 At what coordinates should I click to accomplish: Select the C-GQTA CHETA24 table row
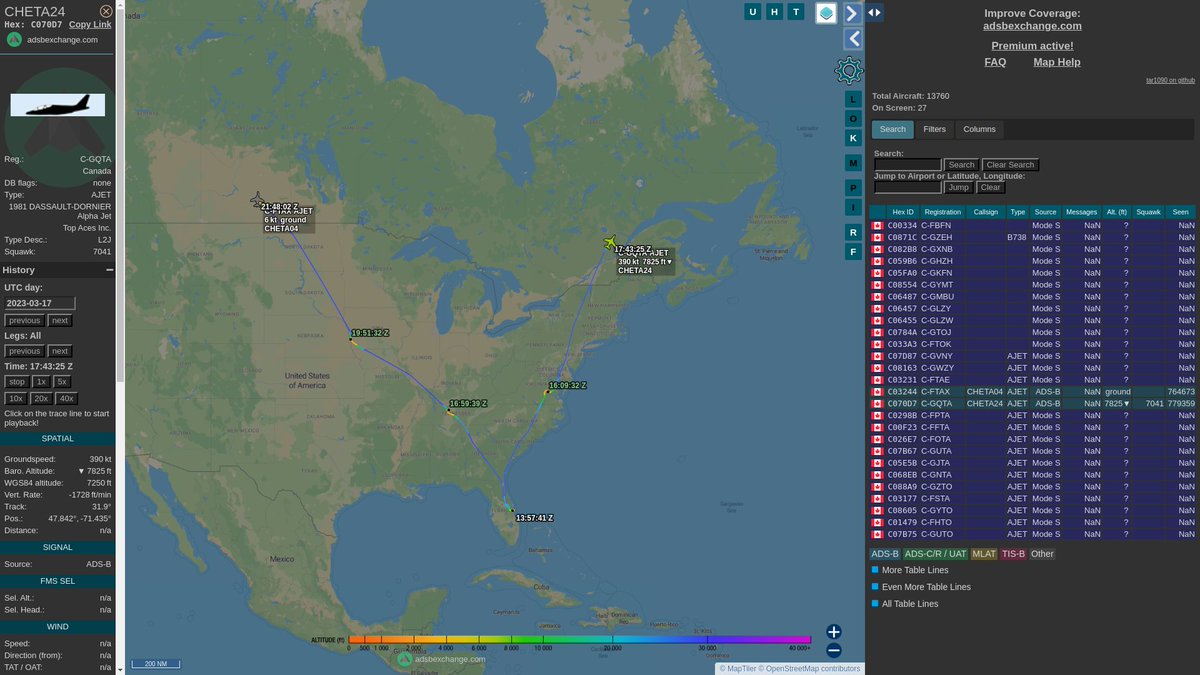click(1033, 403)
